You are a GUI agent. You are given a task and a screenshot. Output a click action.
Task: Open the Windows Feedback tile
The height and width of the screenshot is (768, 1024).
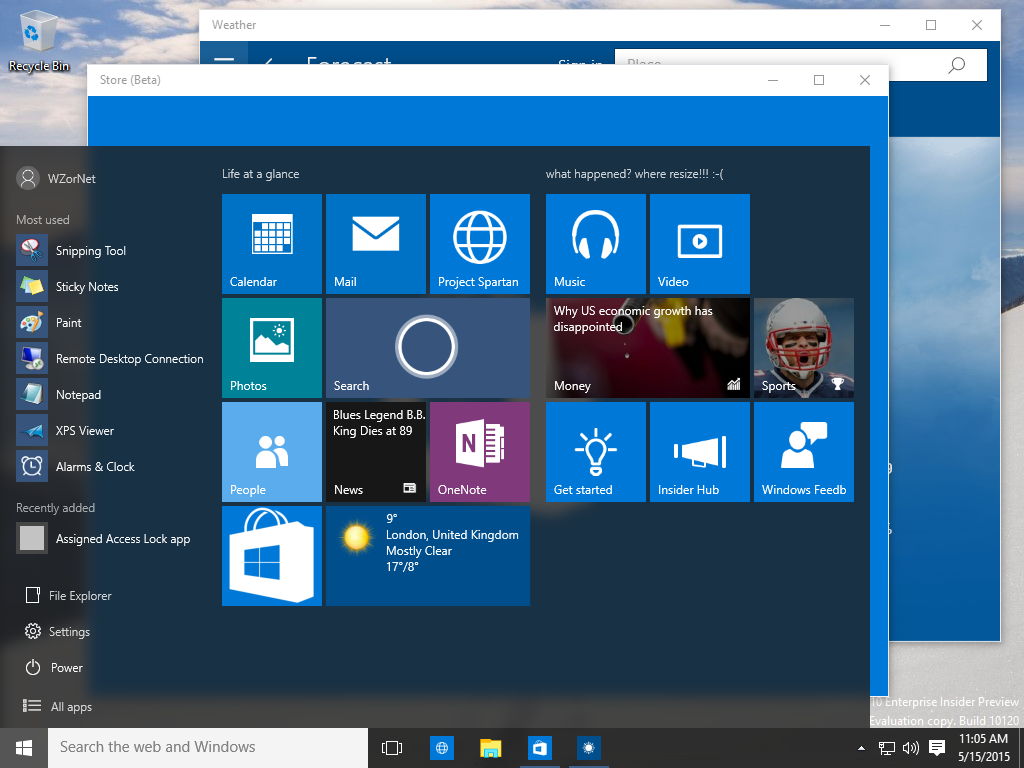803,451
